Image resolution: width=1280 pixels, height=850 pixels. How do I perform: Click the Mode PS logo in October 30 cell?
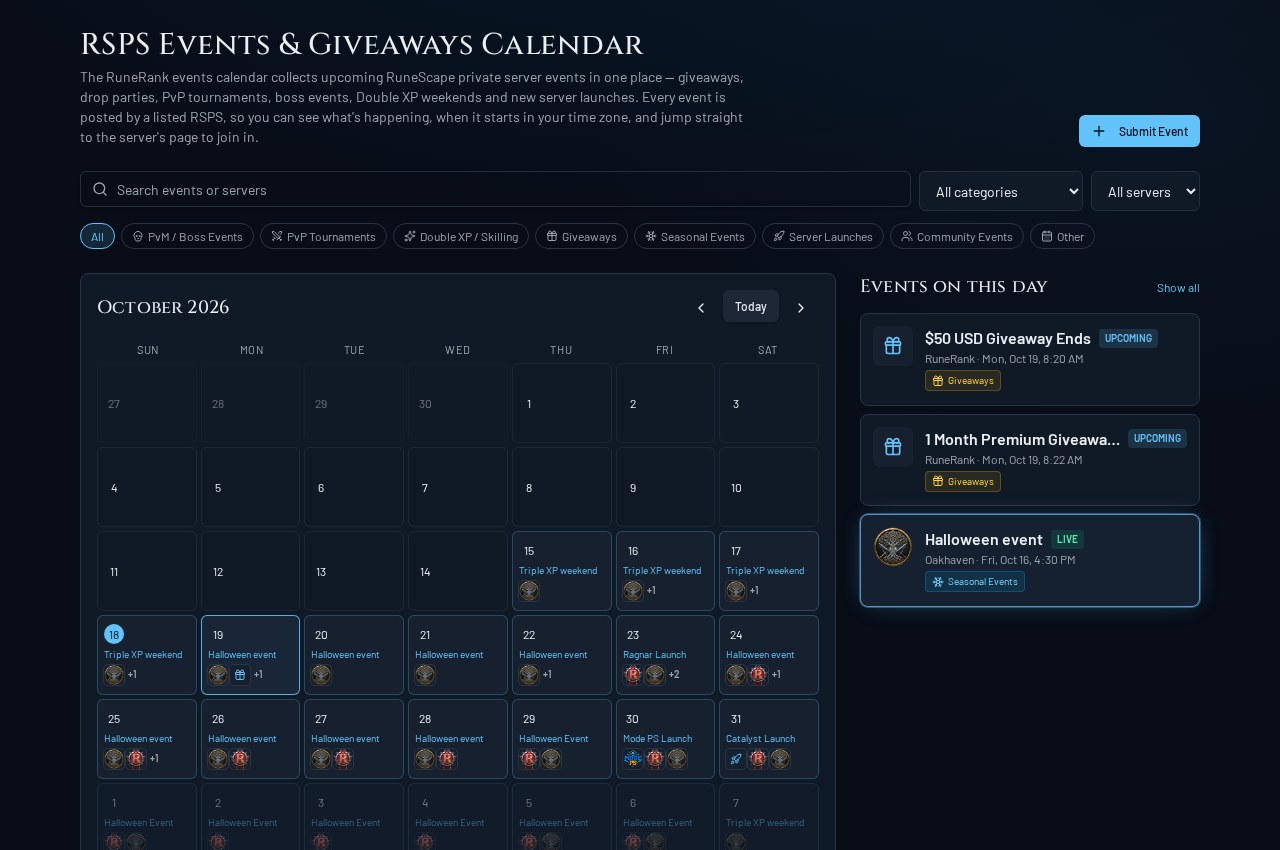633,759
